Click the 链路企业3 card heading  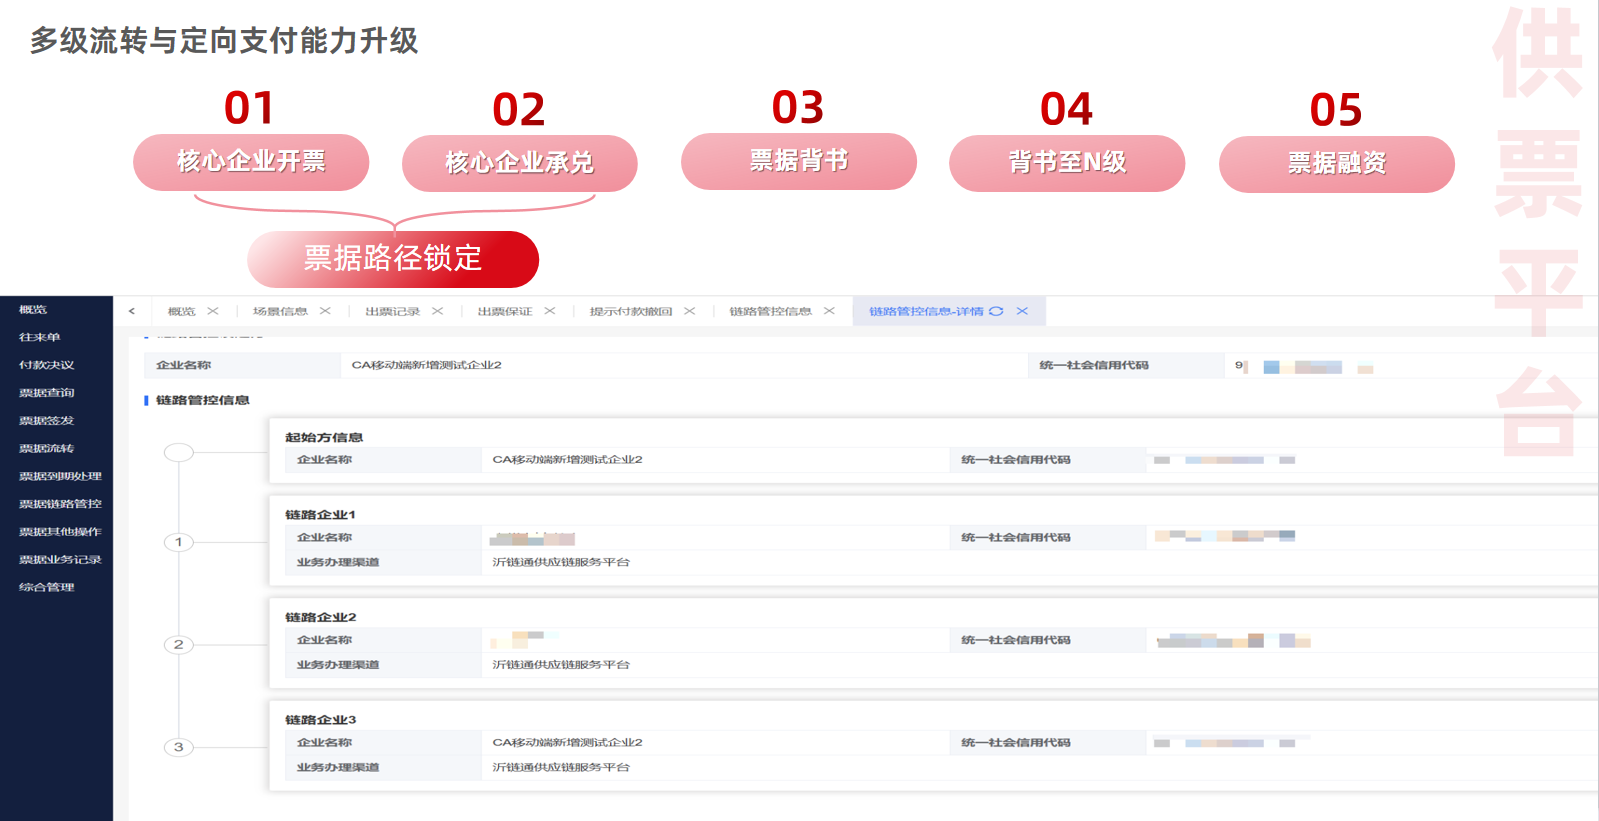coord(320,720)
